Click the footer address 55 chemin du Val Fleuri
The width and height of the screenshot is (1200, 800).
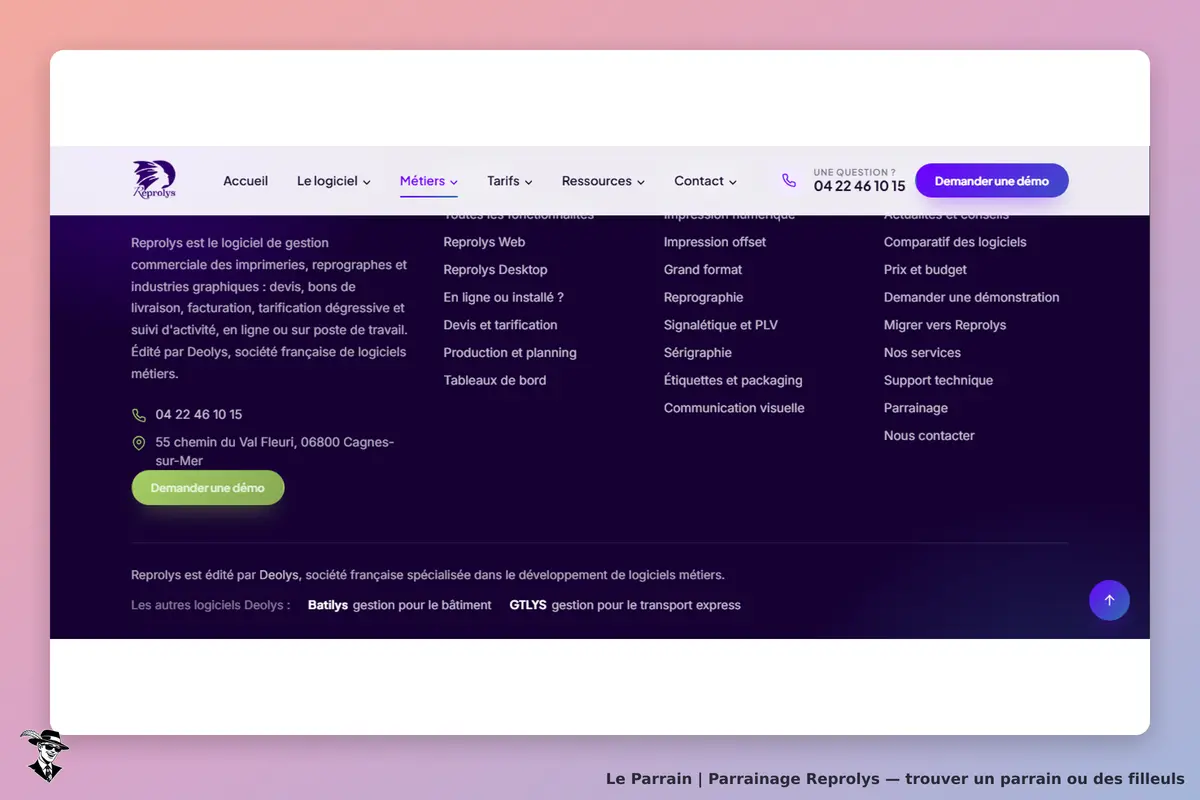click(275, 452)
